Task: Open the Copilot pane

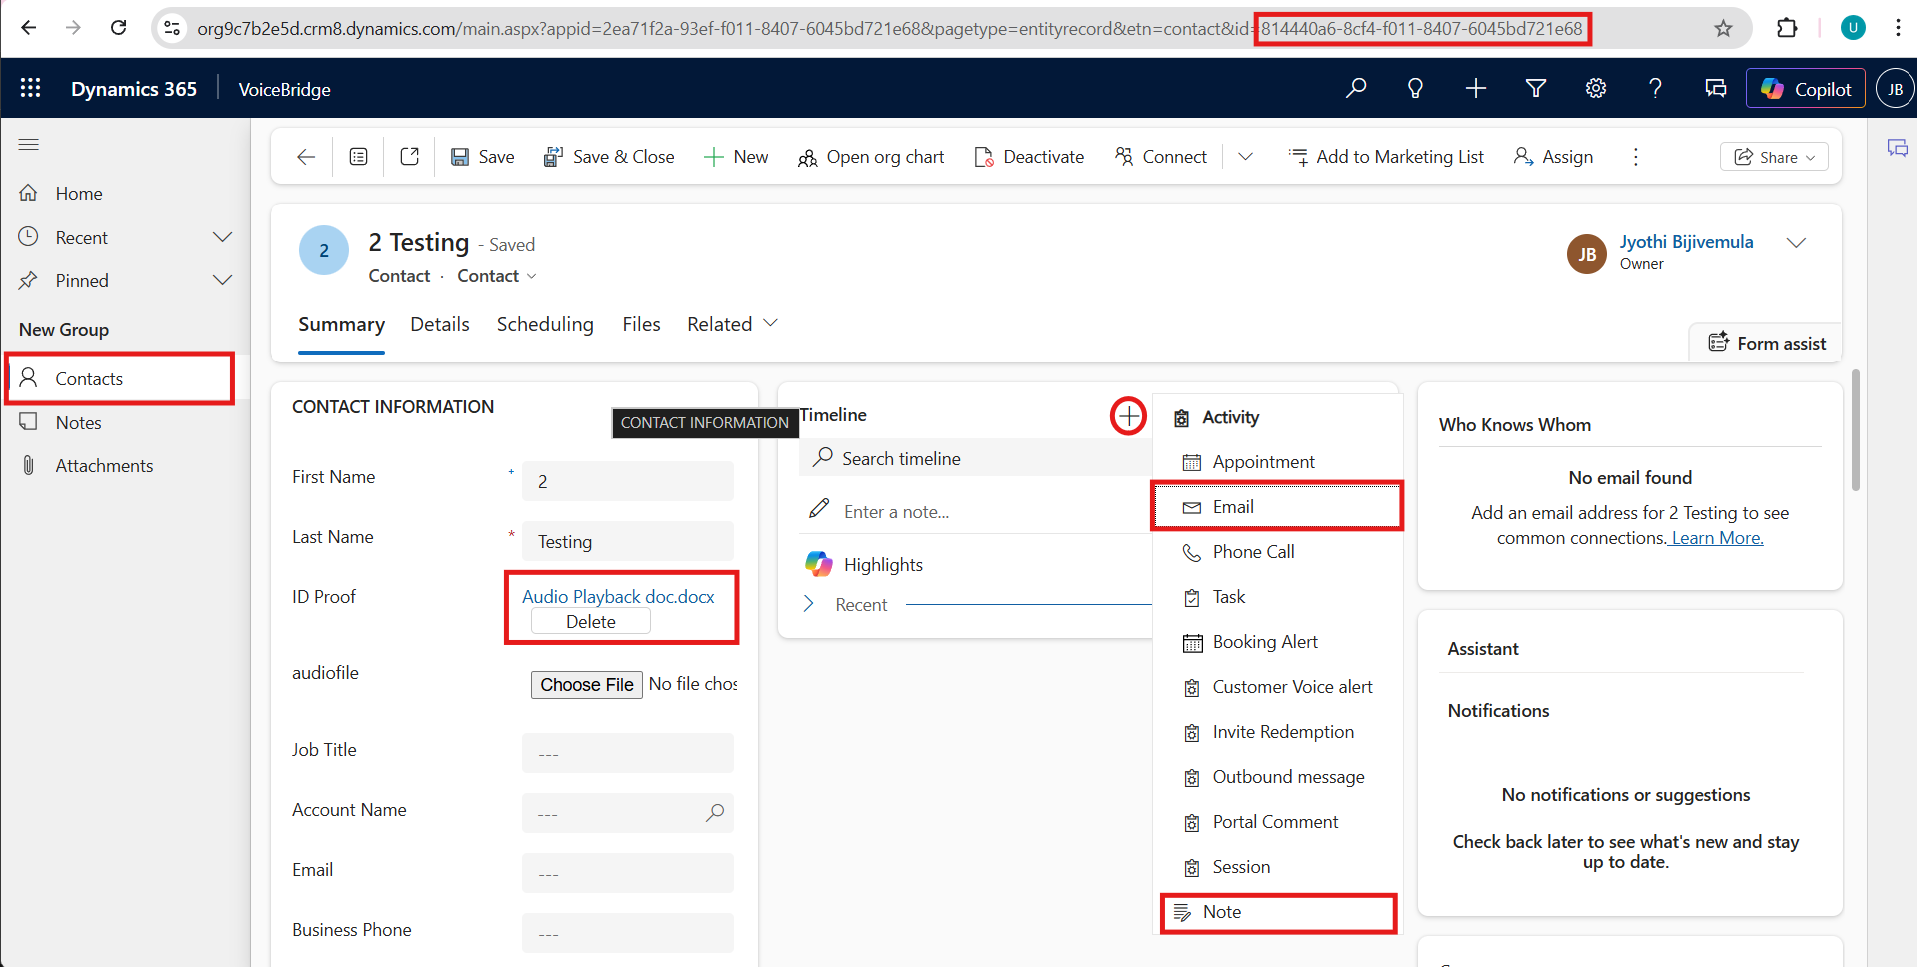Action: point(1806,89)
